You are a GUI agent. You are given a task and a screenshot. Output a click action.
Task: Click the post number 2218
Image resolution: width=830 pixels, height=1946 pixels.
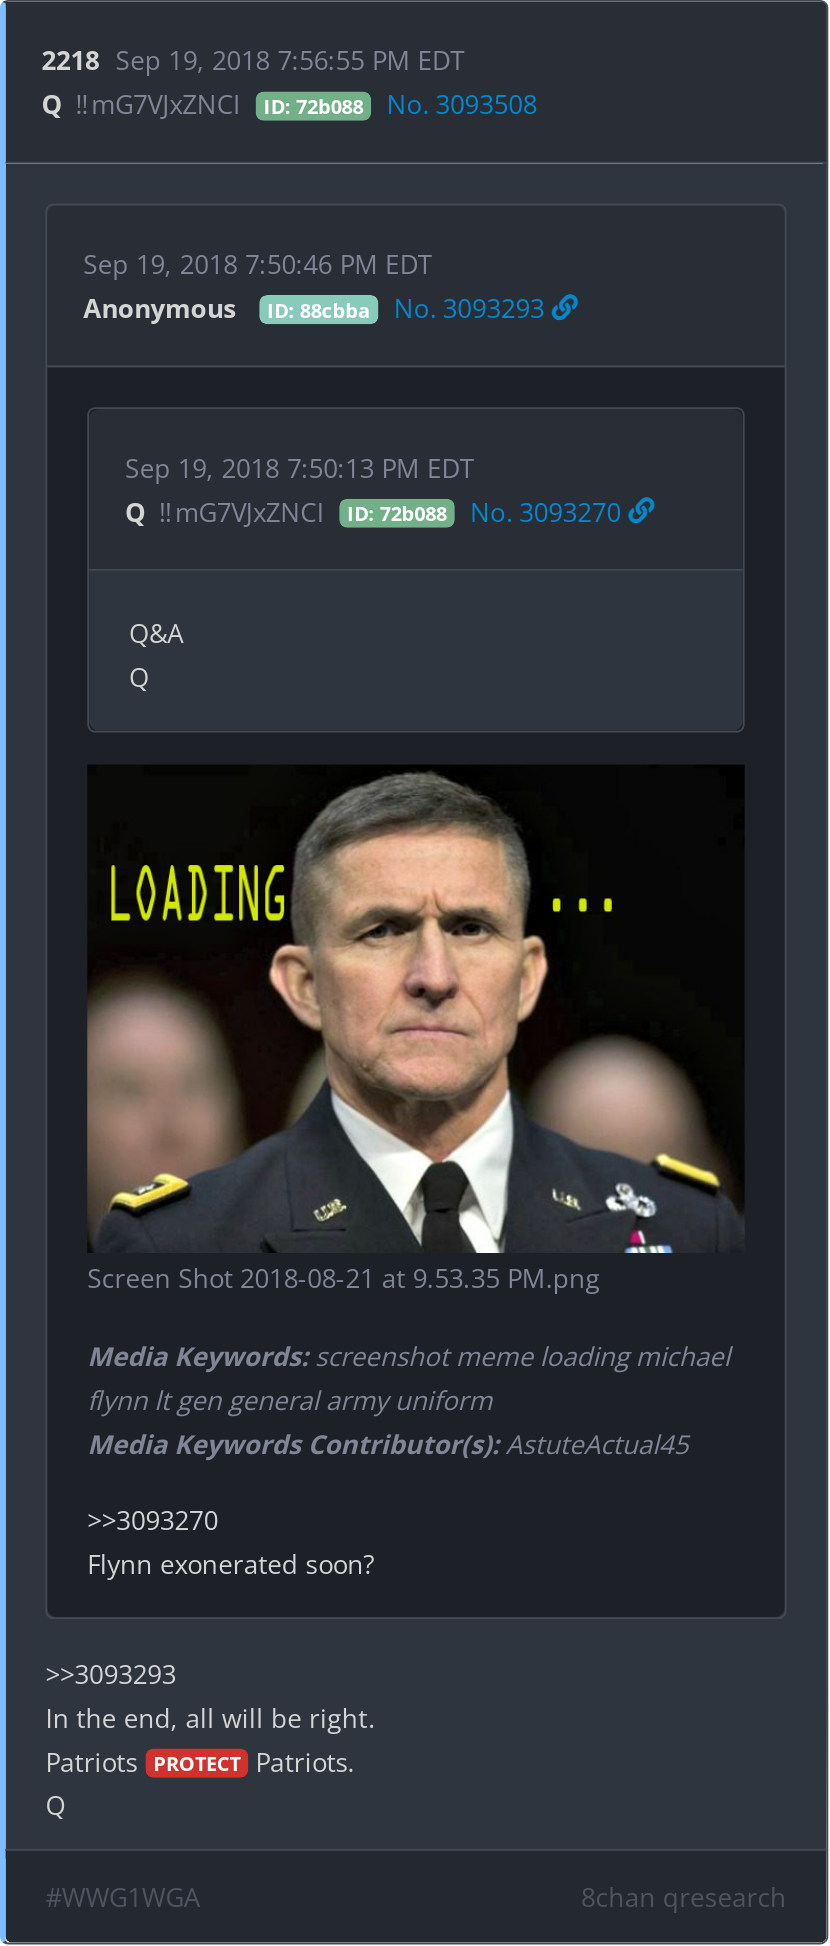(x=71, y=61)
